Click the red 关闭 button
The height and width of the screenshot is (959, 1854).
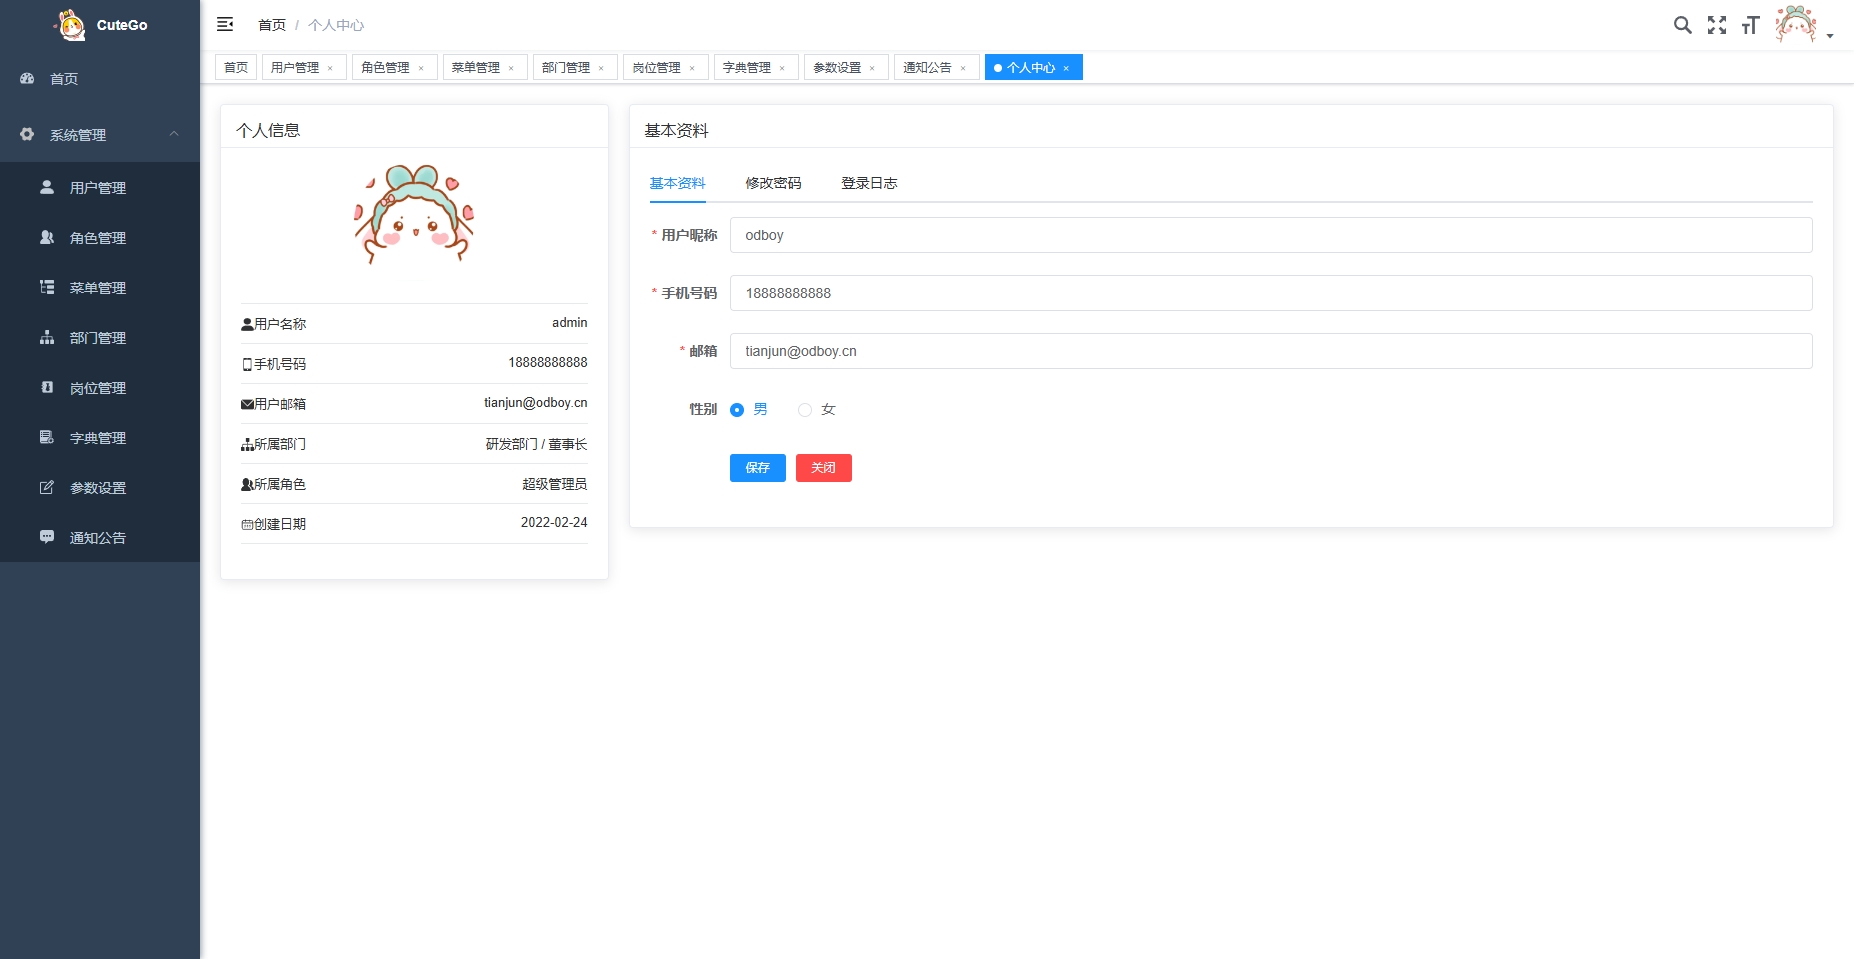coord(824,468)
